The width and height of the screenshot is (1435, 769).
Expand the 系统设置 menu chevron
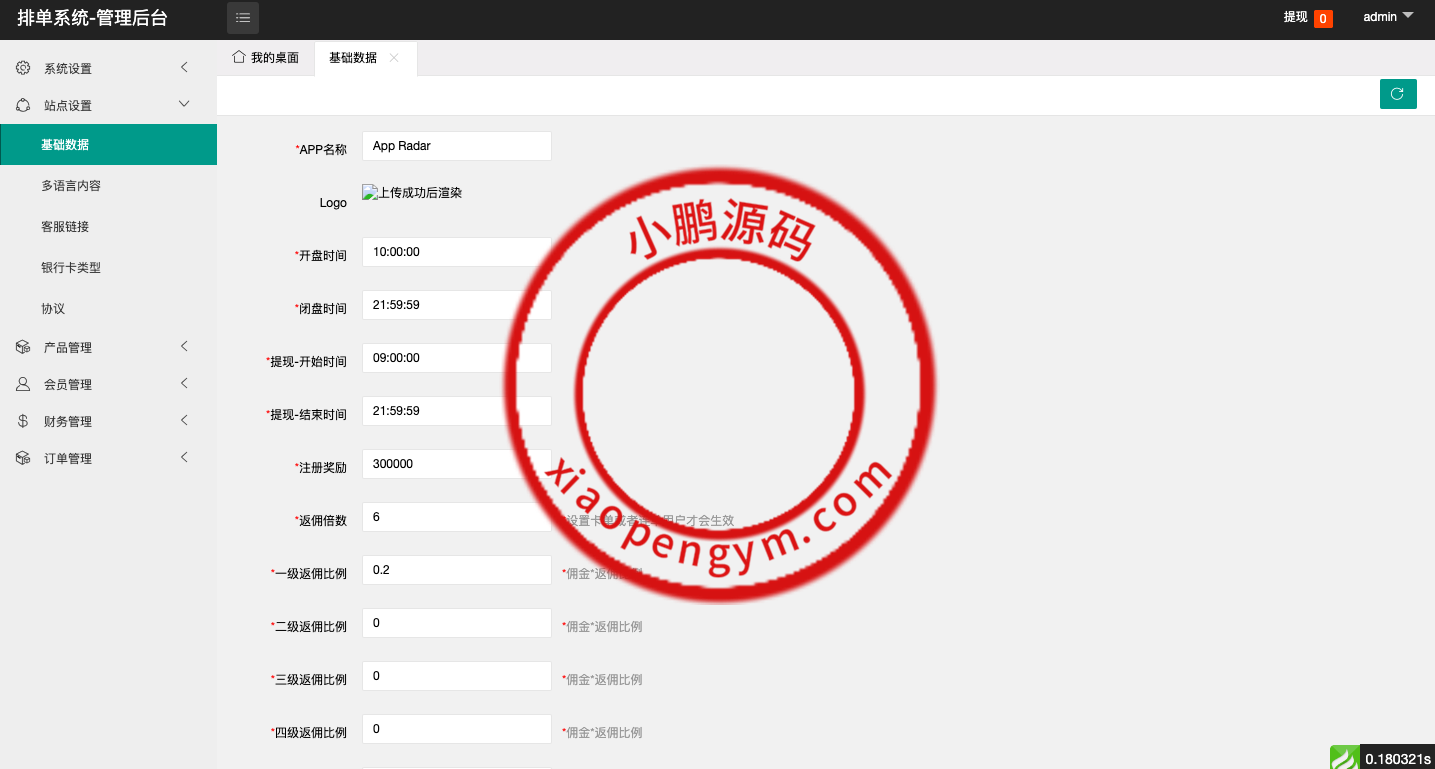click(x=184, y=68)
